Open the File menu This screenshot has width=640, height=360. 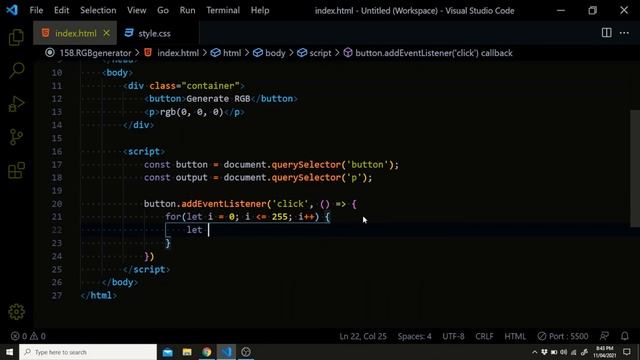click(36, 10)
